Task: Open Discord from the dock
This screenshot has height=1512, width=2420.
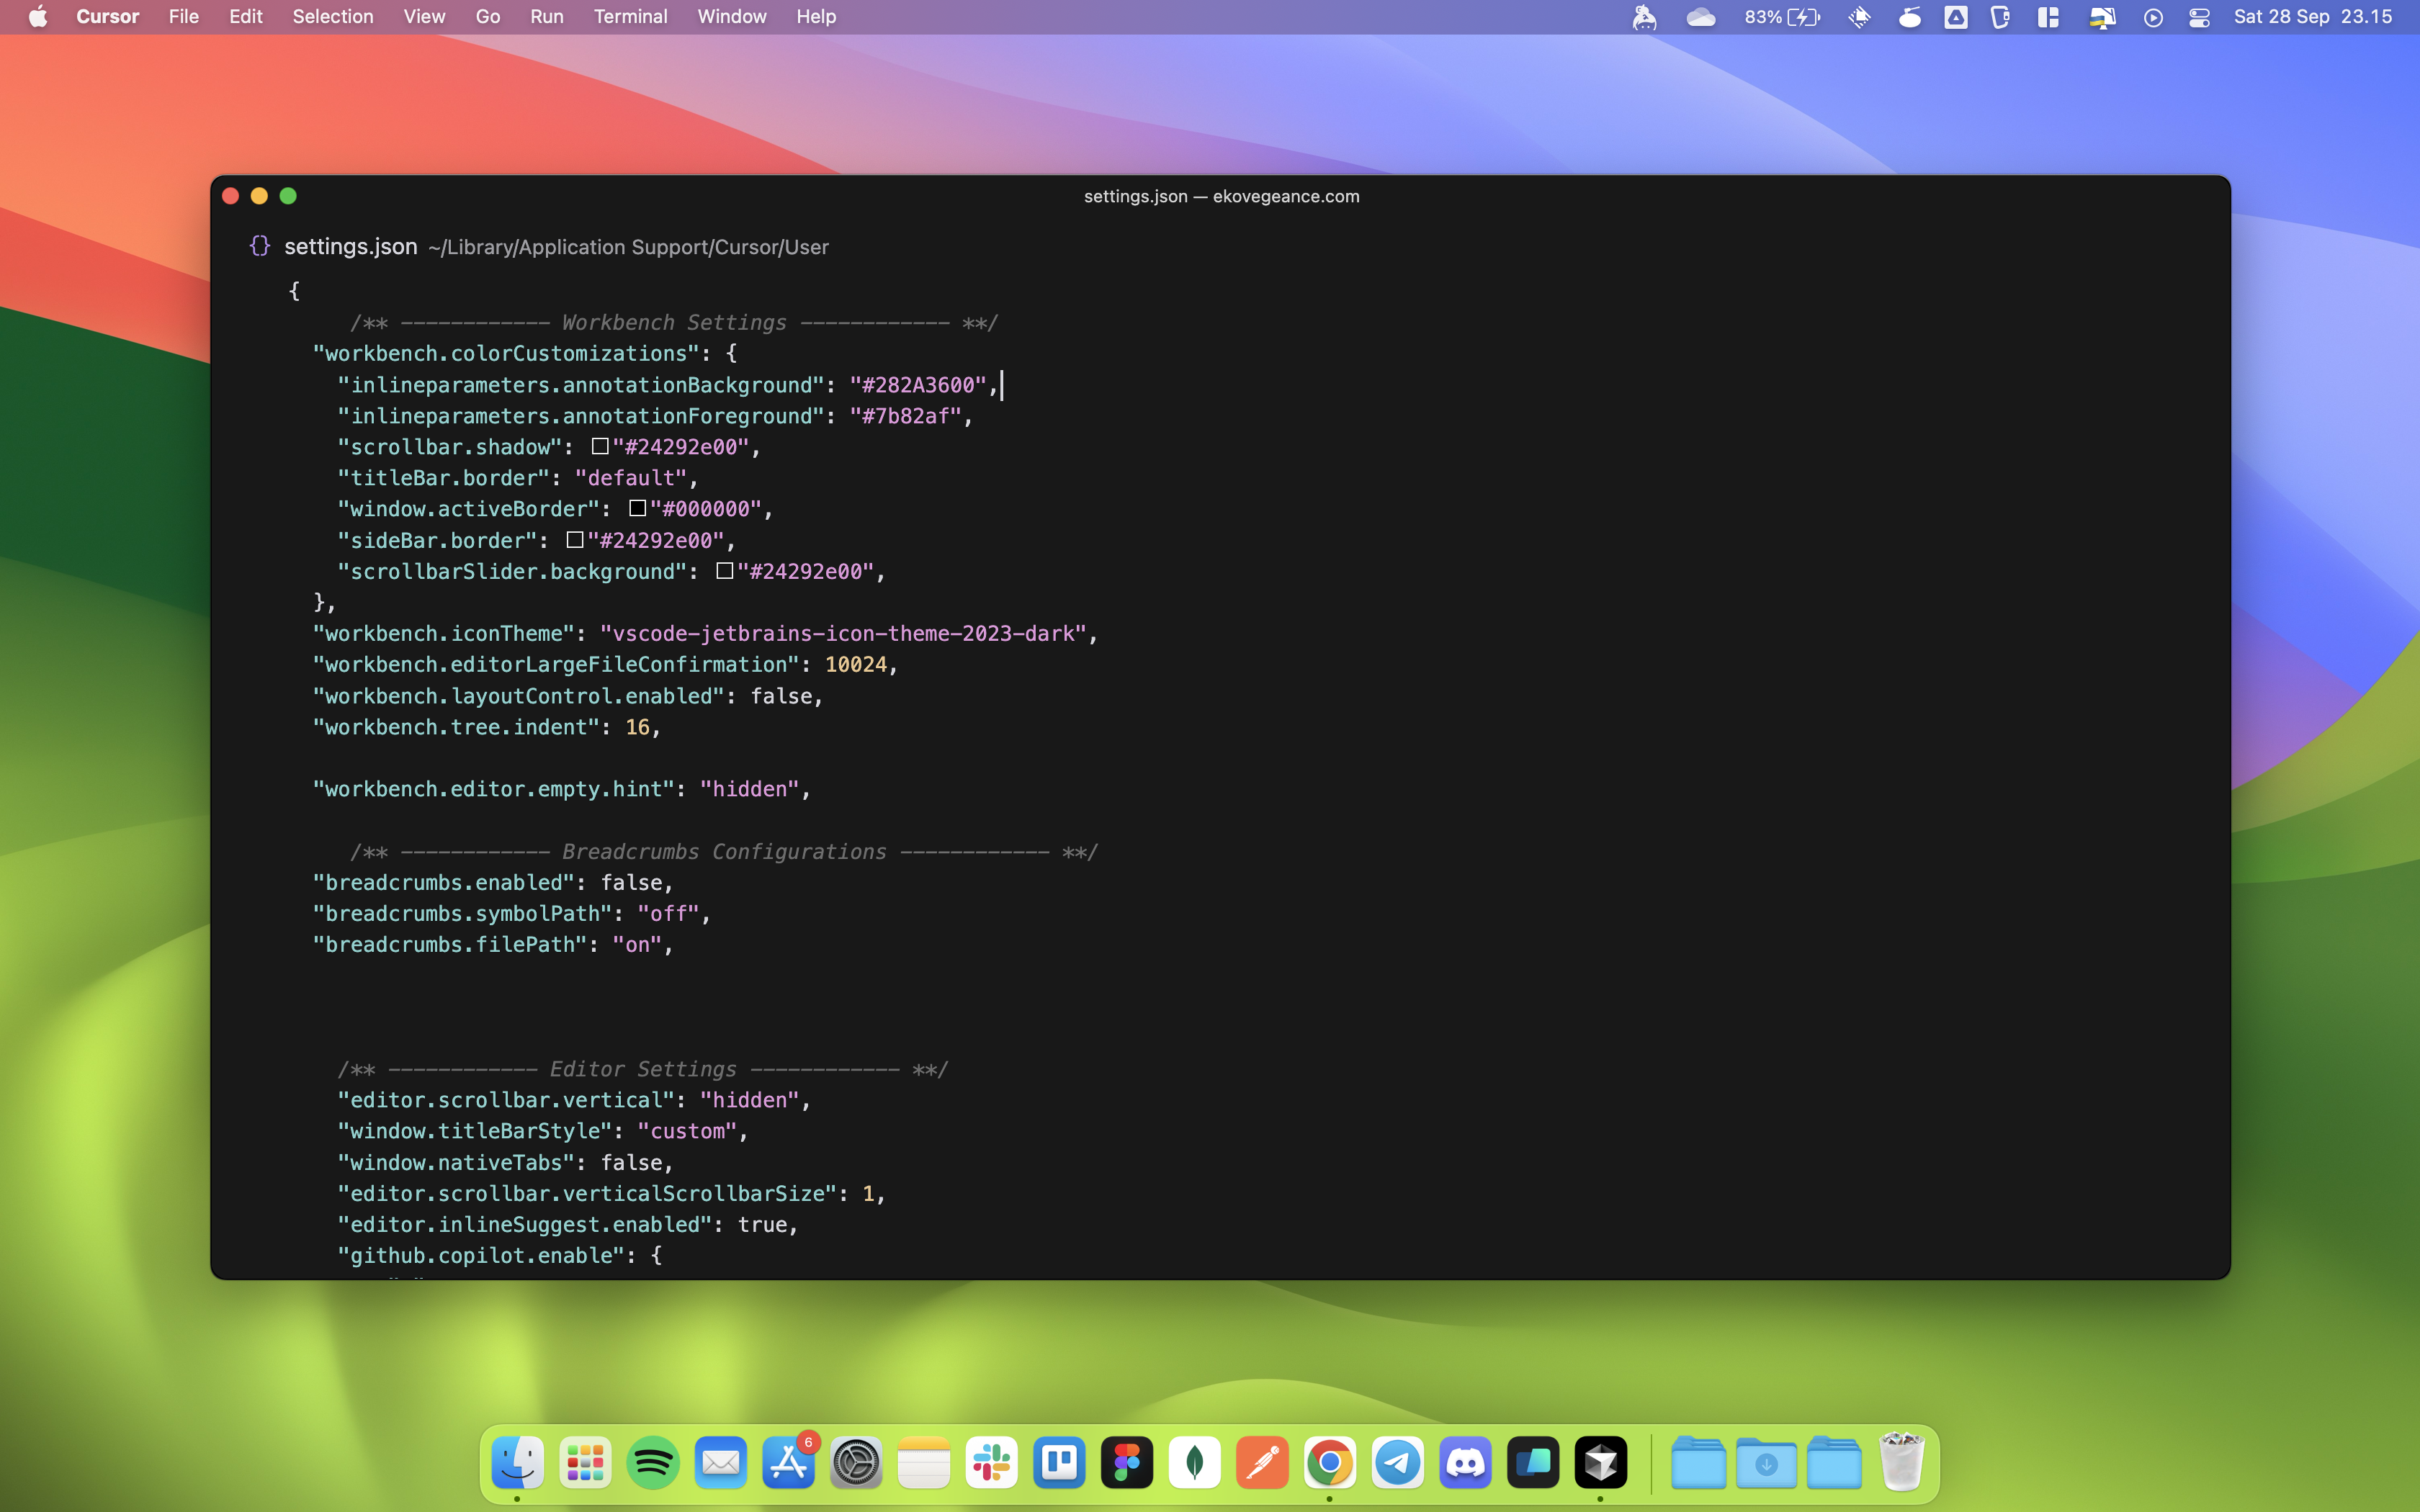Action: [1465, 1463]
